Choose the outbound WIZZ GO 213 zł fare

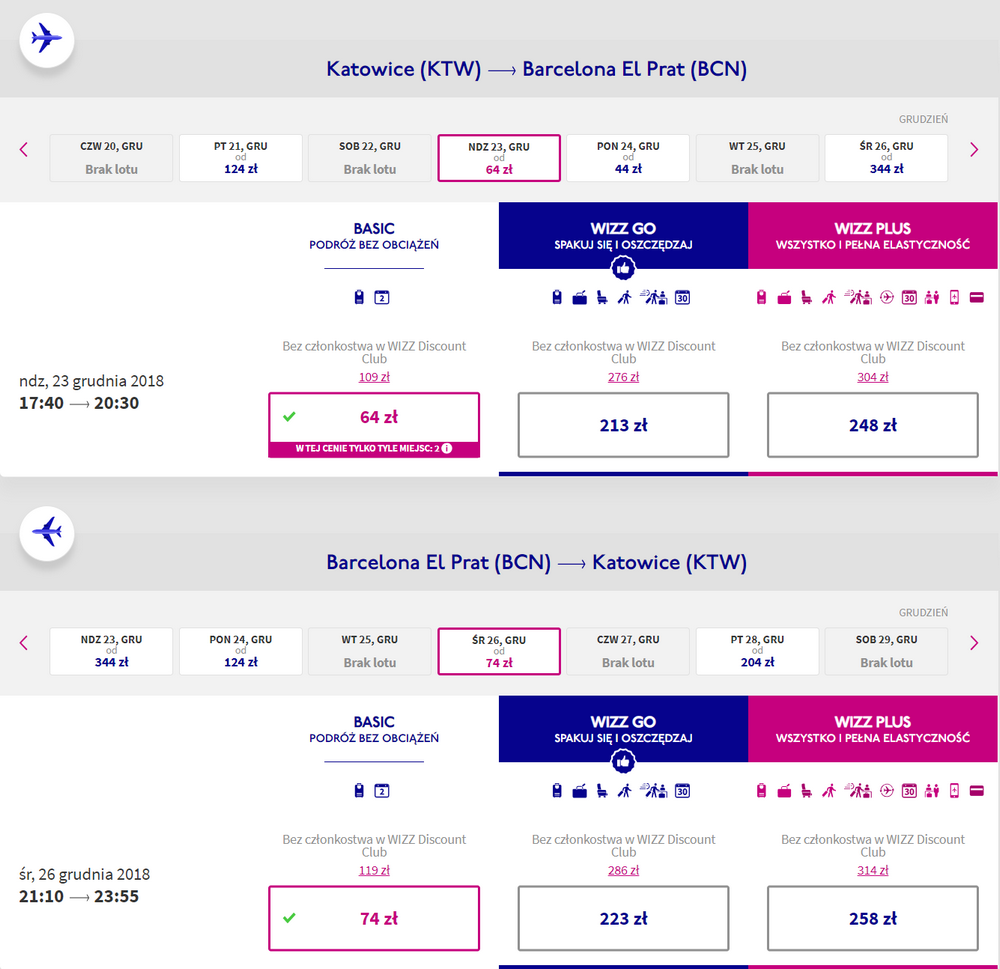(623, 425)
